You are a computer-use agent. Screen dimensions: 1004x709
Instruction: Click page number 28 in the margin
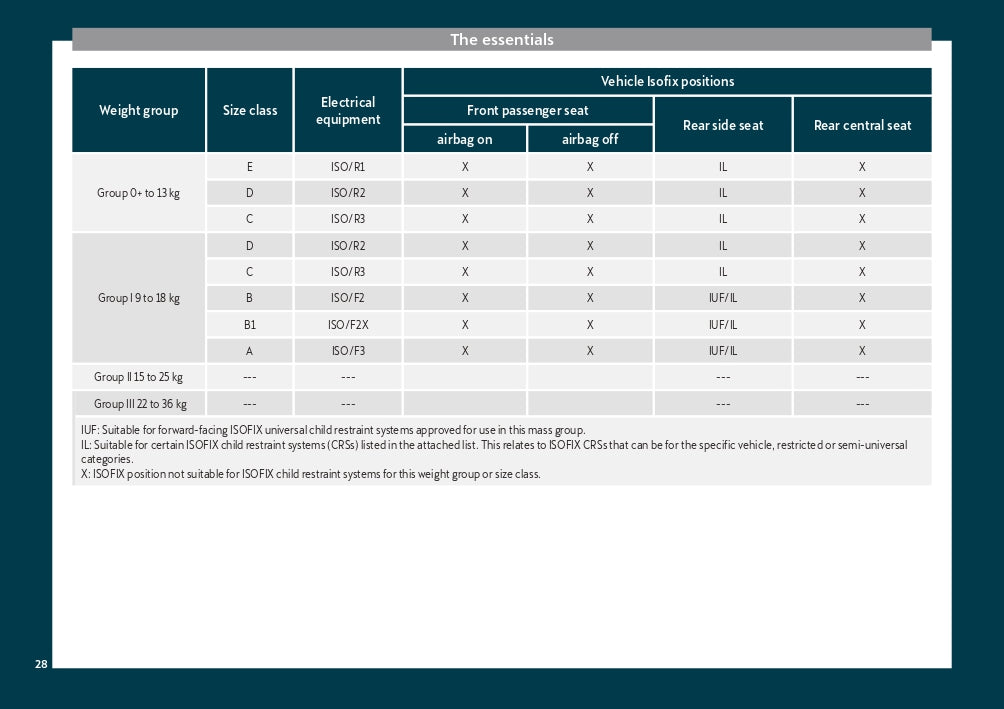pos(41,665)
